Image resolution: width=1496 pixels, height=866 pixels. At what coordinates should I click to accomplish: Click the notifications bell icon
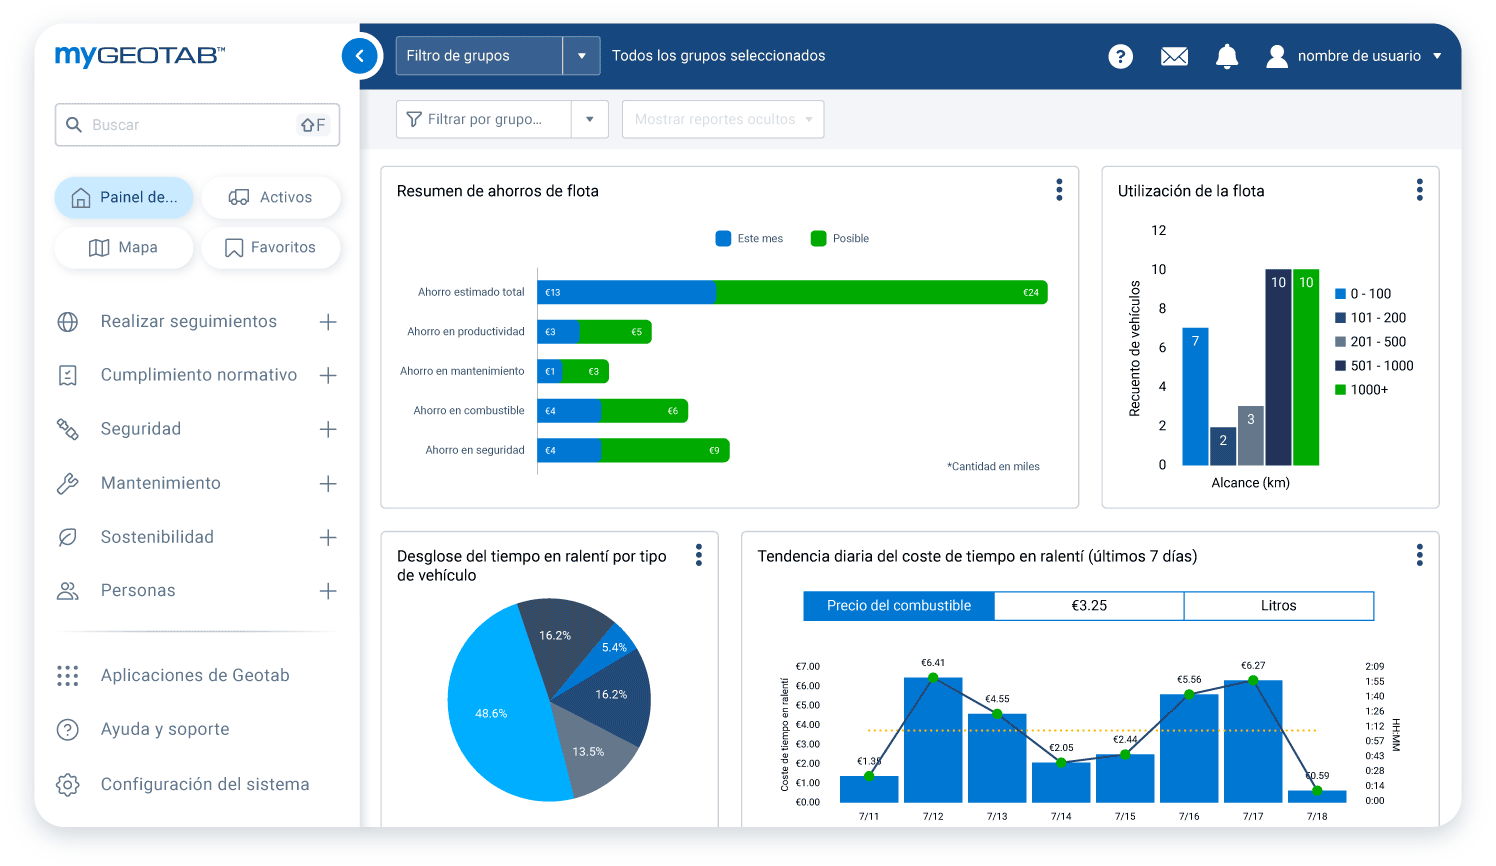[x=1227, y=56]
